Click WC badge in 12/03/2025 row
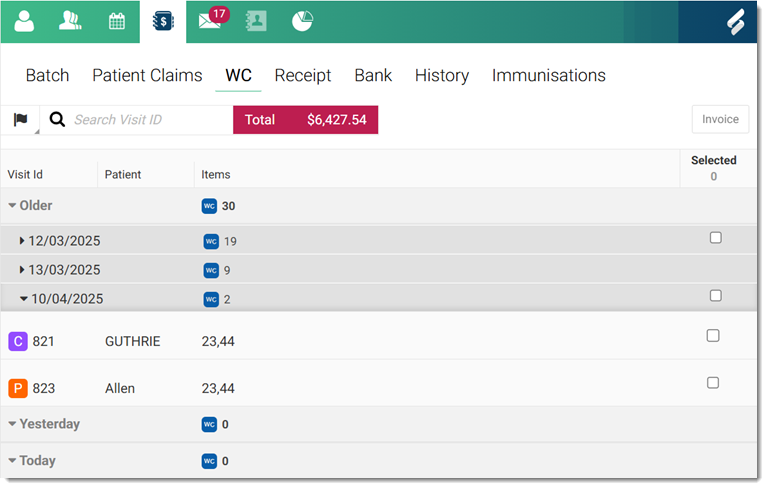767x488 pixels. (x=211, y=242)
